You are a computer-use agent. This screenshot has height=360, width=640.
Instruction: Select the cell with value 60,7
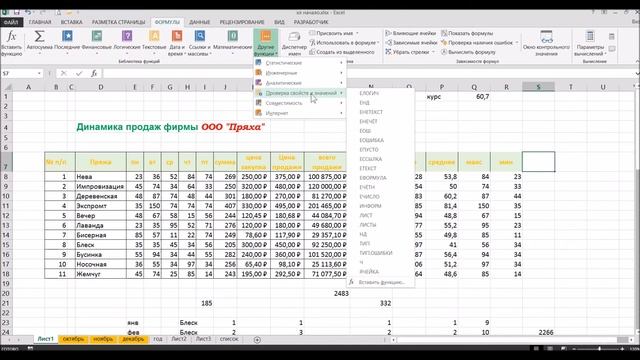(x=474, y=97)
